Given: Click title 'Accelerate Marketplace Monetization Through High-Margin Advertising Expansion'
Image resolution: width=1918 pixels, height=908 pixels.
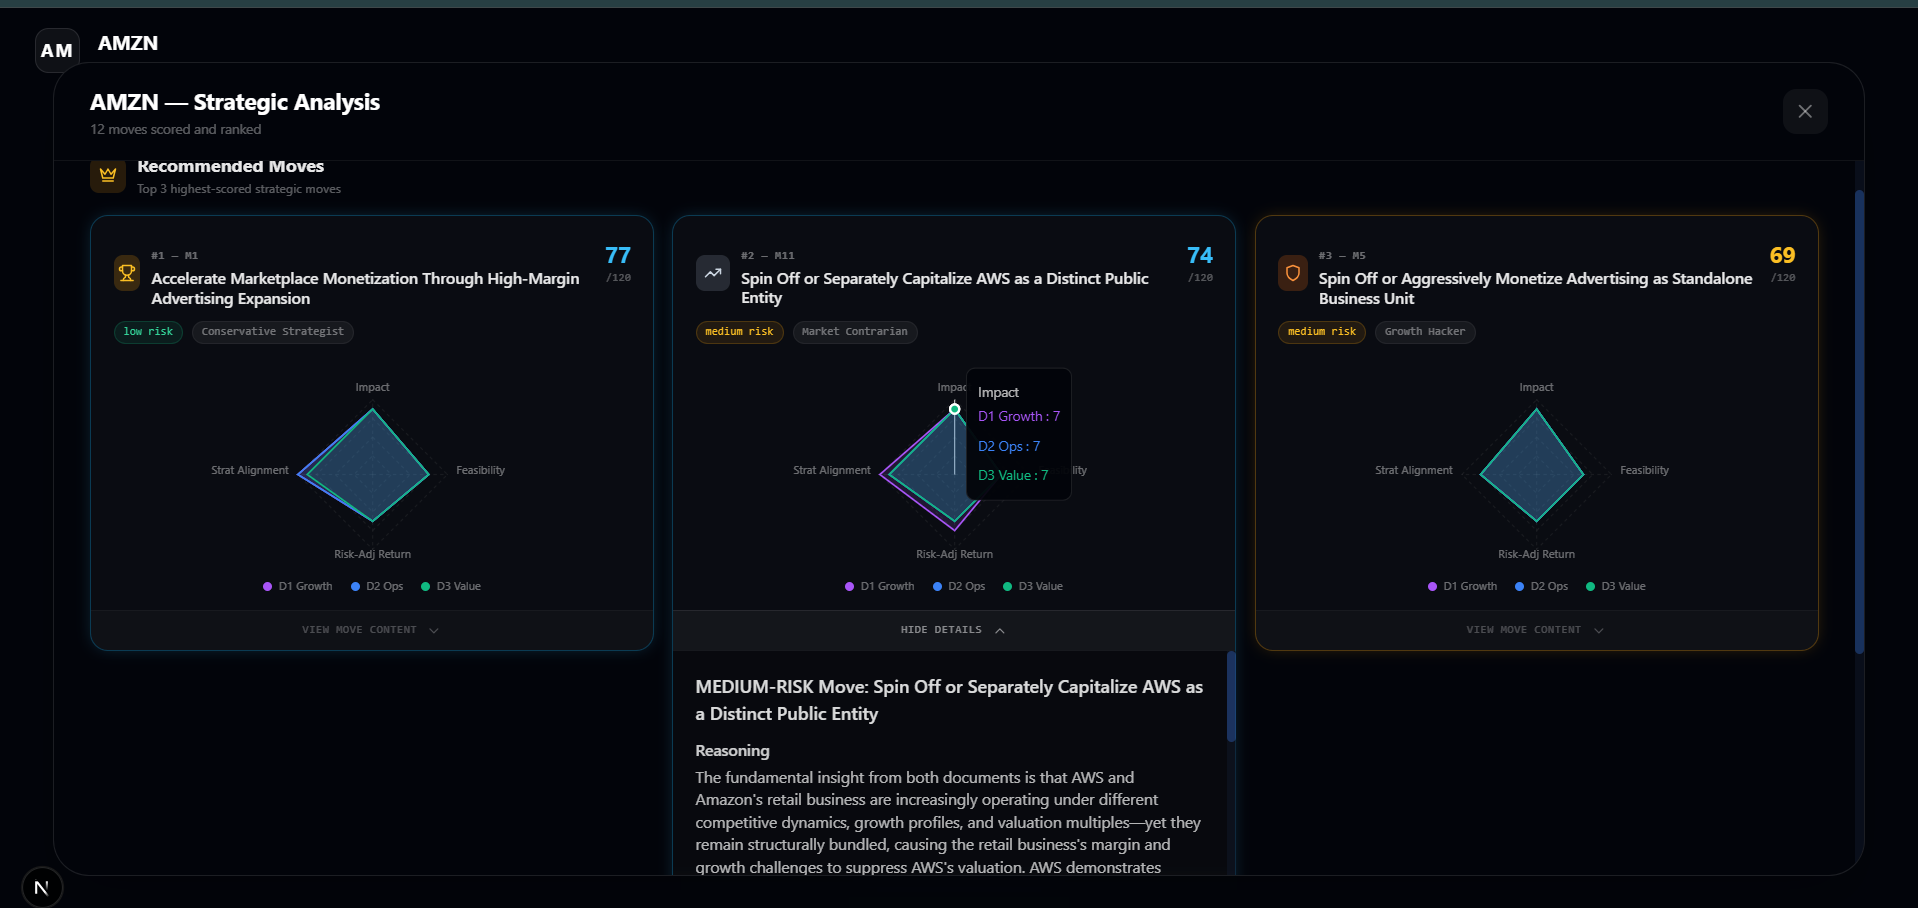Looking at the screenshot, I should click(365, 288).
